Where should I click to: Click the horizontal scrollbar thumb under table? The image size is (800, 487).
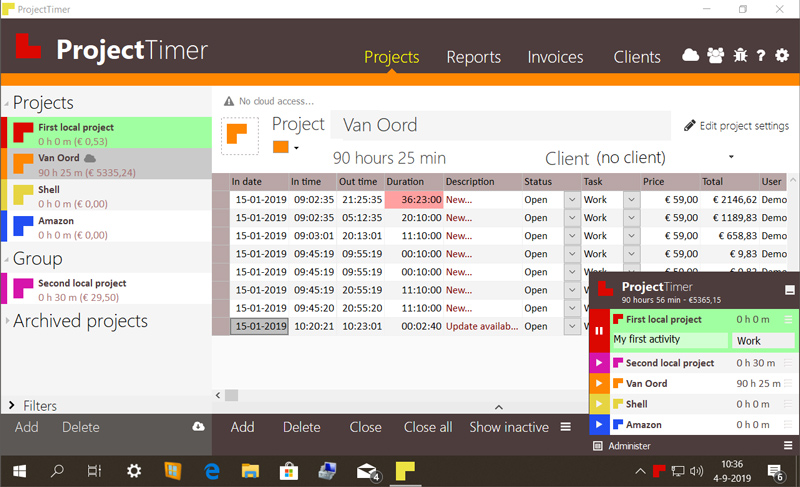pyautogui.click(x=232, y=395)
